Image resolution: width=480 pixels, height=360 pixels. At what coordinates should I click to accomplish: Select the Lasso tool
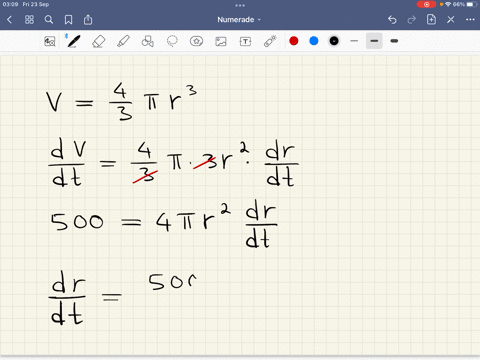(172, 41)
